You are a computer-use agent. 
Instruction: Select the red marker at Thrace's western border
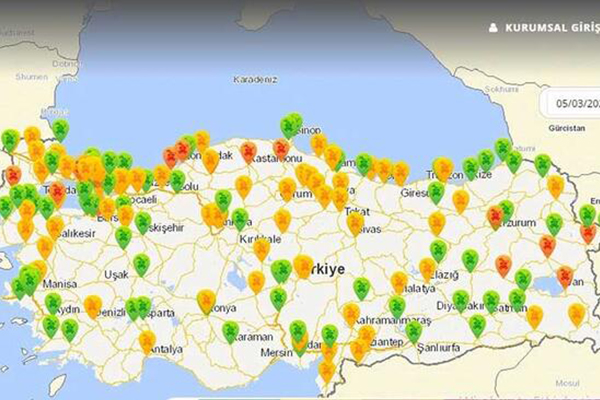[x=13, y=176]
